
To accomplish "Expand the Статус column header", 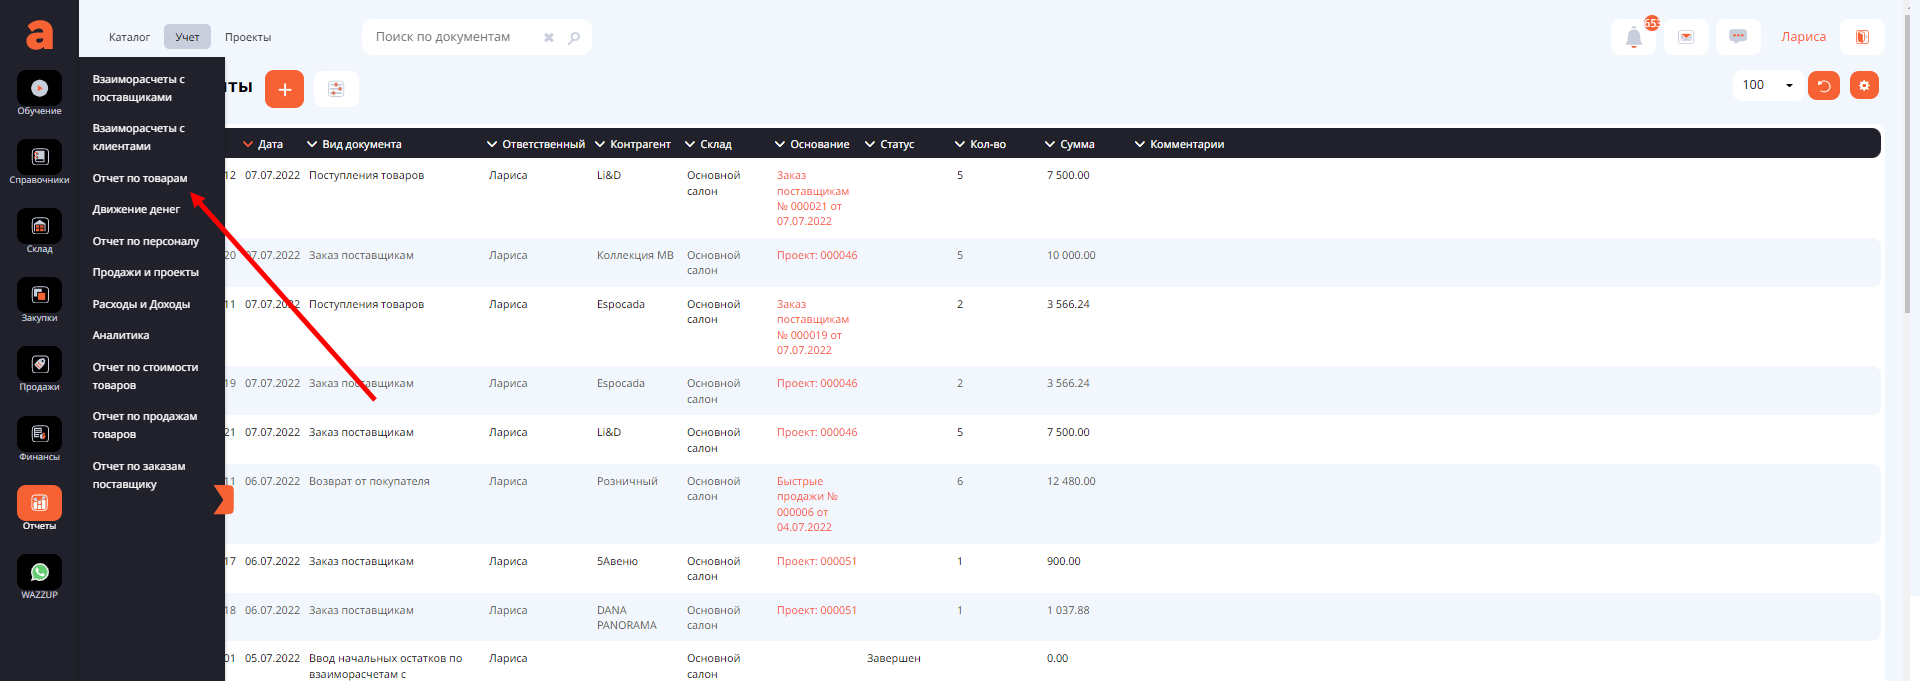I will (x=889, y=144).
